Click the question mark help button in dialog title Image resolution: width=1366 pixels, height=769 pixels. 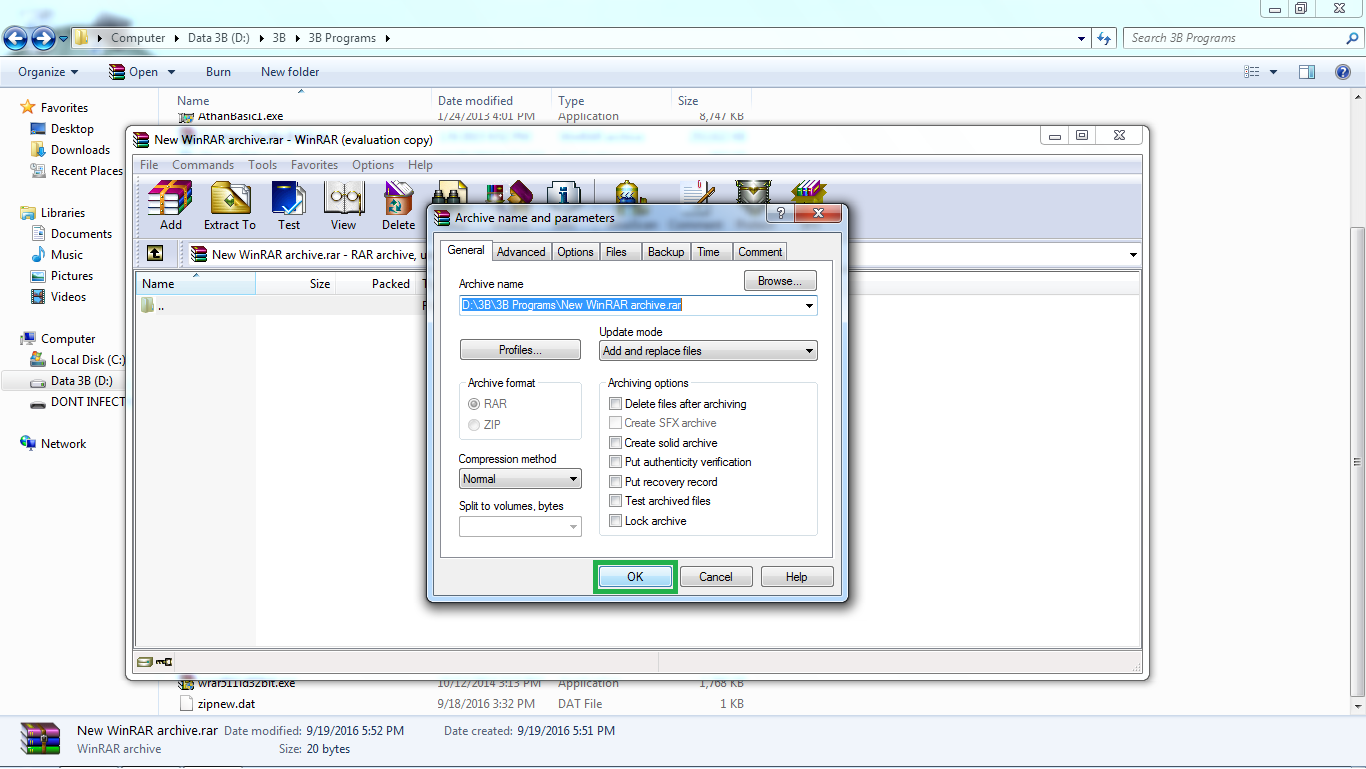780,214
